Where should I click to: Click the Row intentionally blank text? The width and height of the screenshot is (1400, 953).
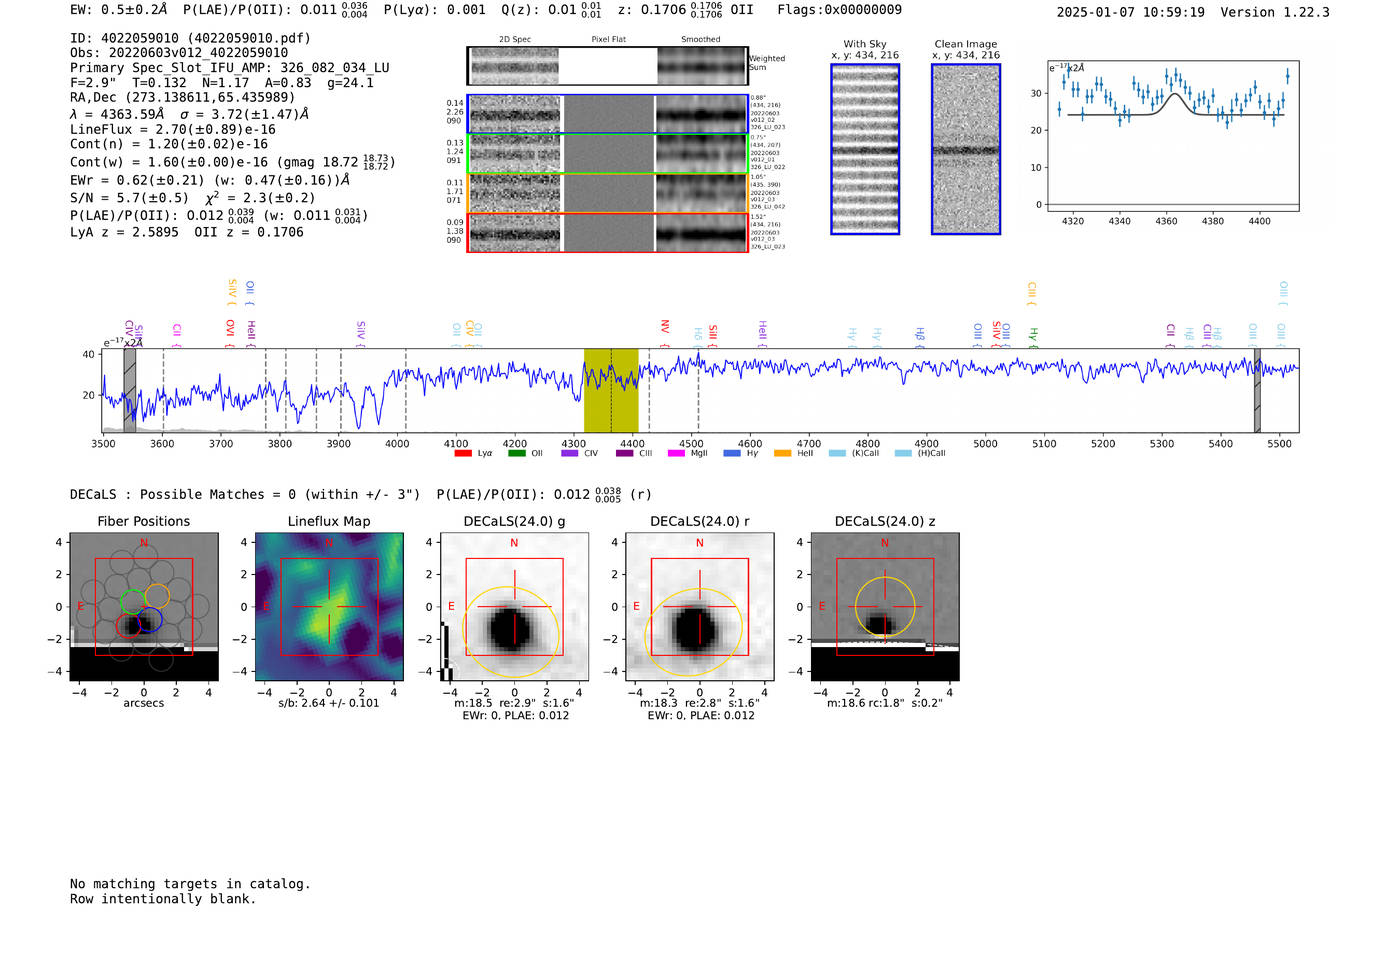(x=163, y=899)
